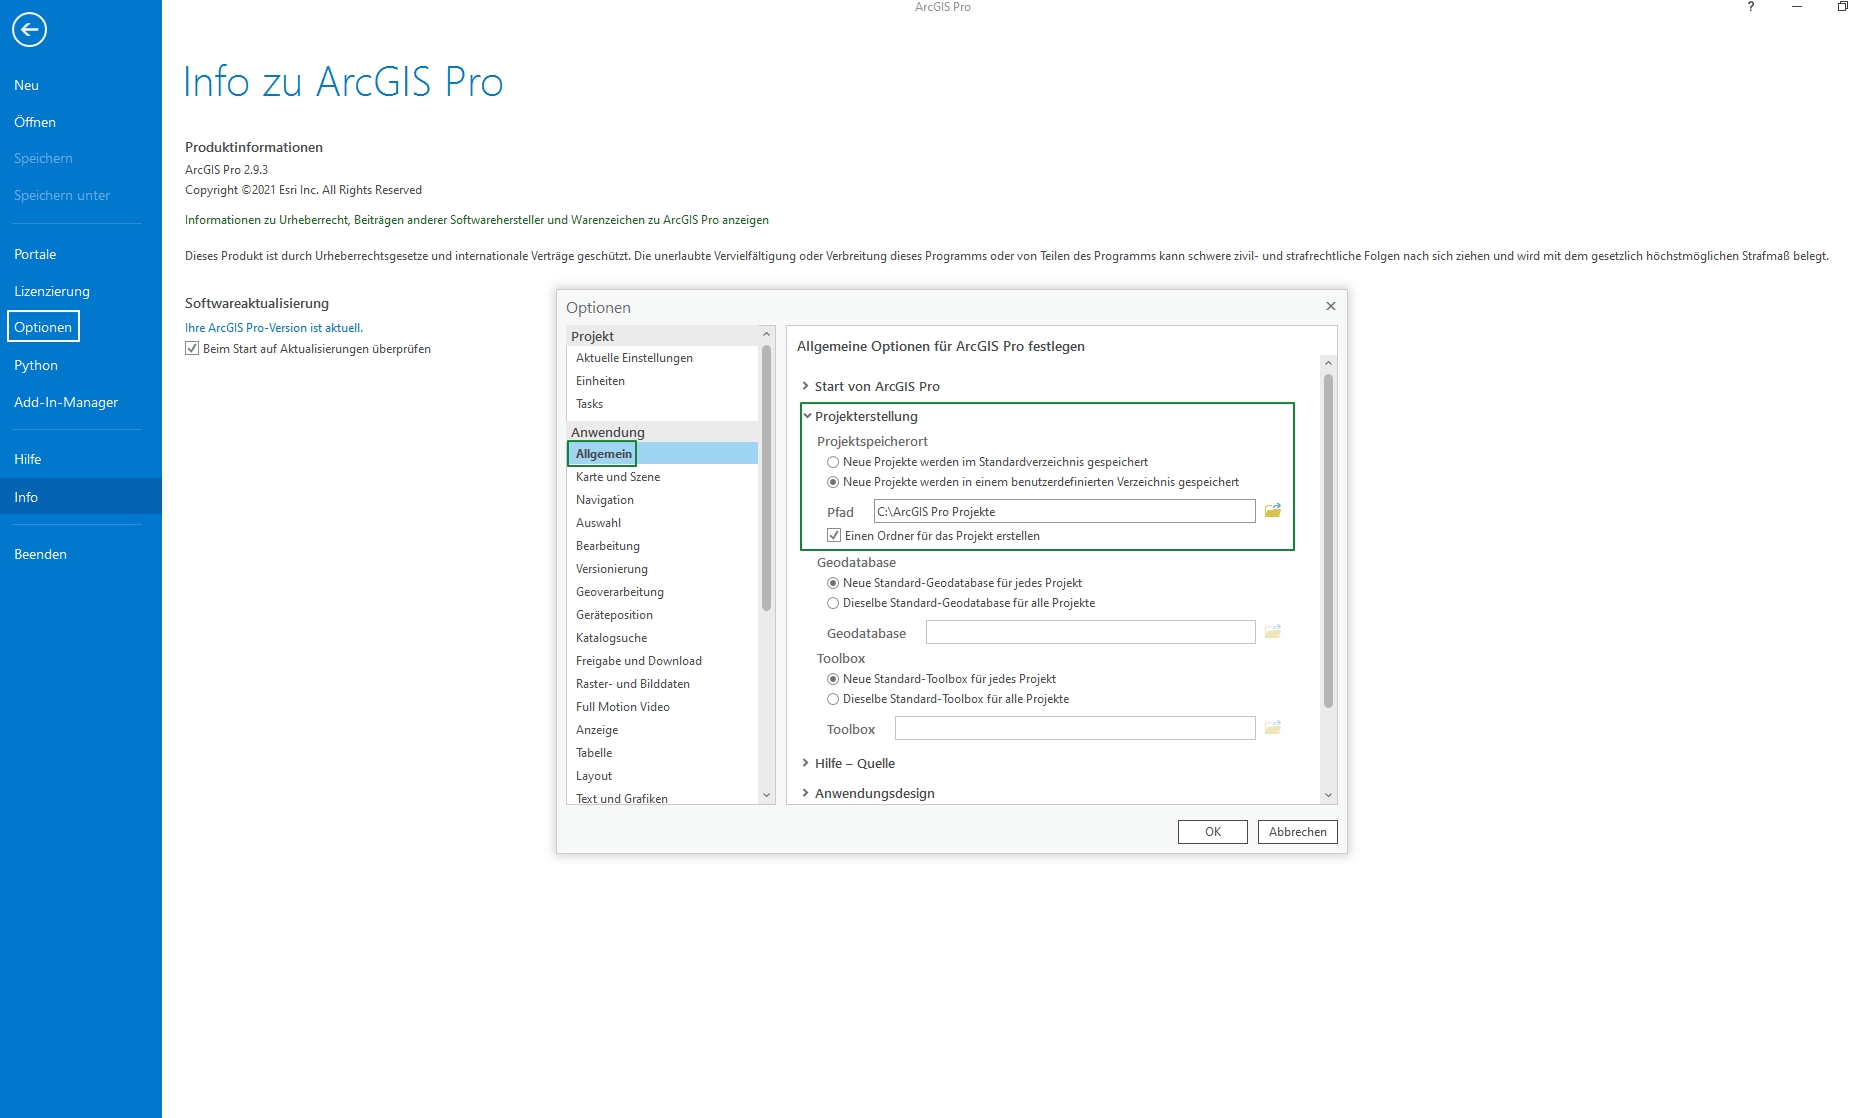Screen dimensions: 1853x1118
Task: Open the Python page
Action: (36, 365)
